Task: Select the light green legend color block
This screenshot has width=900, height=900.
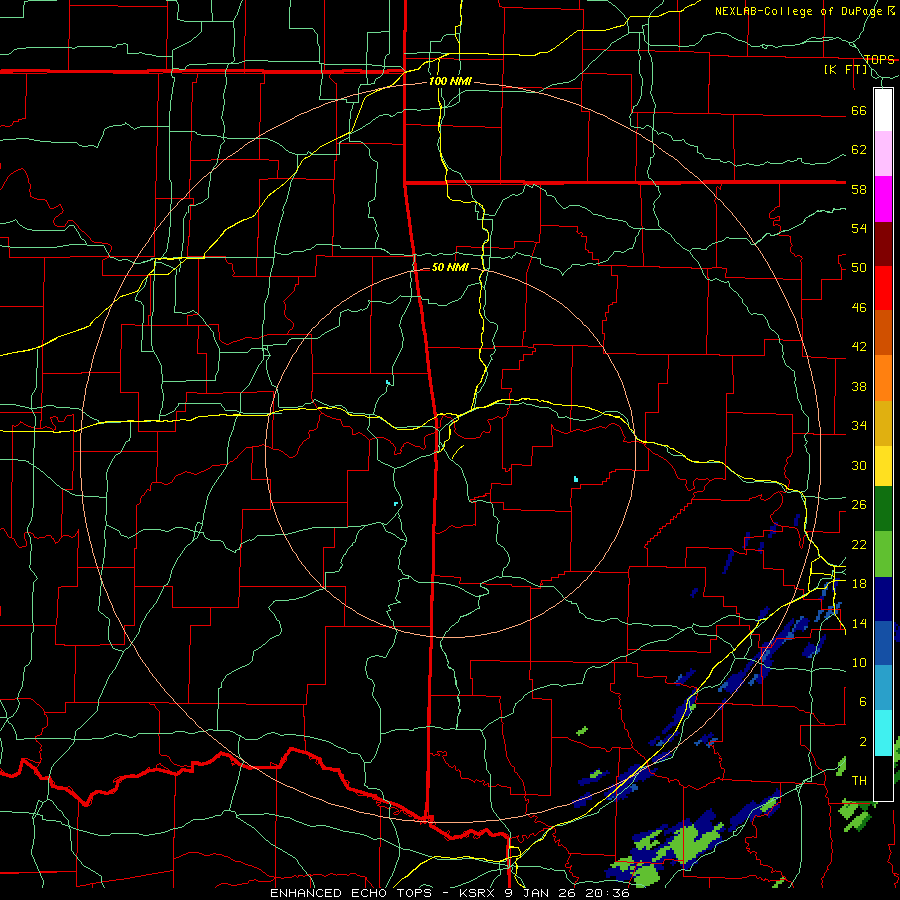Action: click(883, 554)
